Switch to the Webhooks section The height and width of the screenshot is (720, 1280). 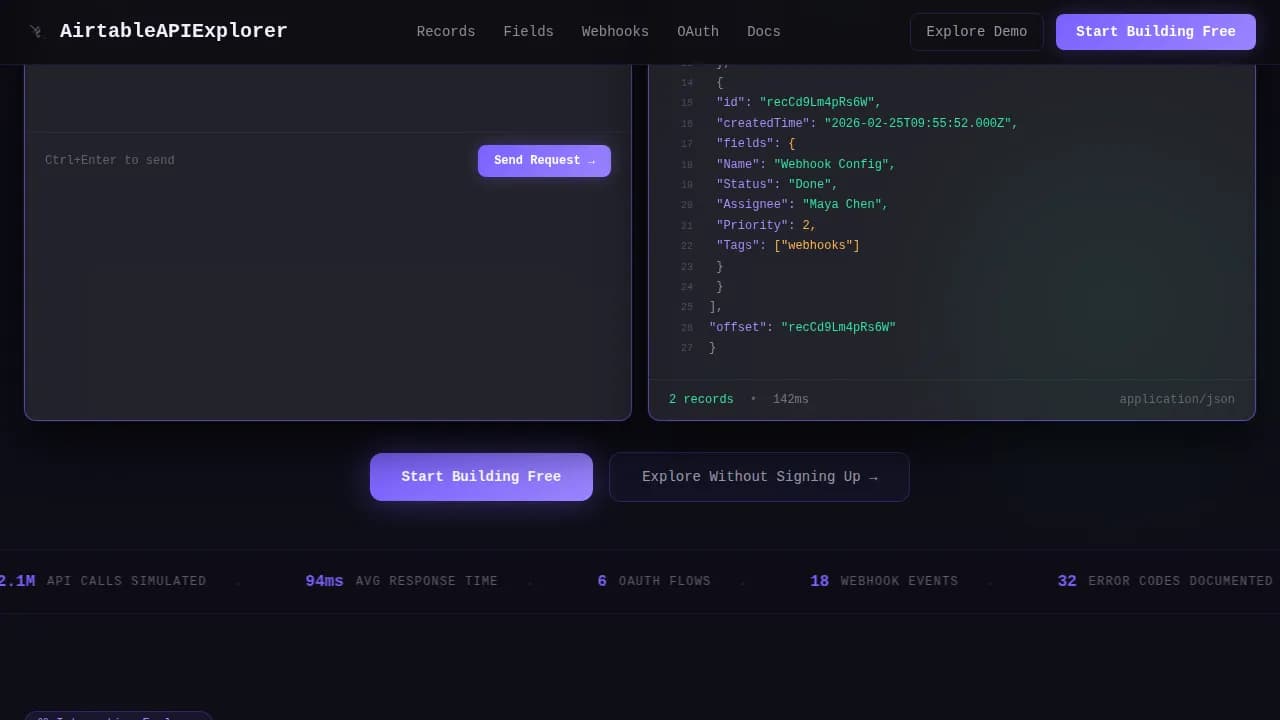615,31
